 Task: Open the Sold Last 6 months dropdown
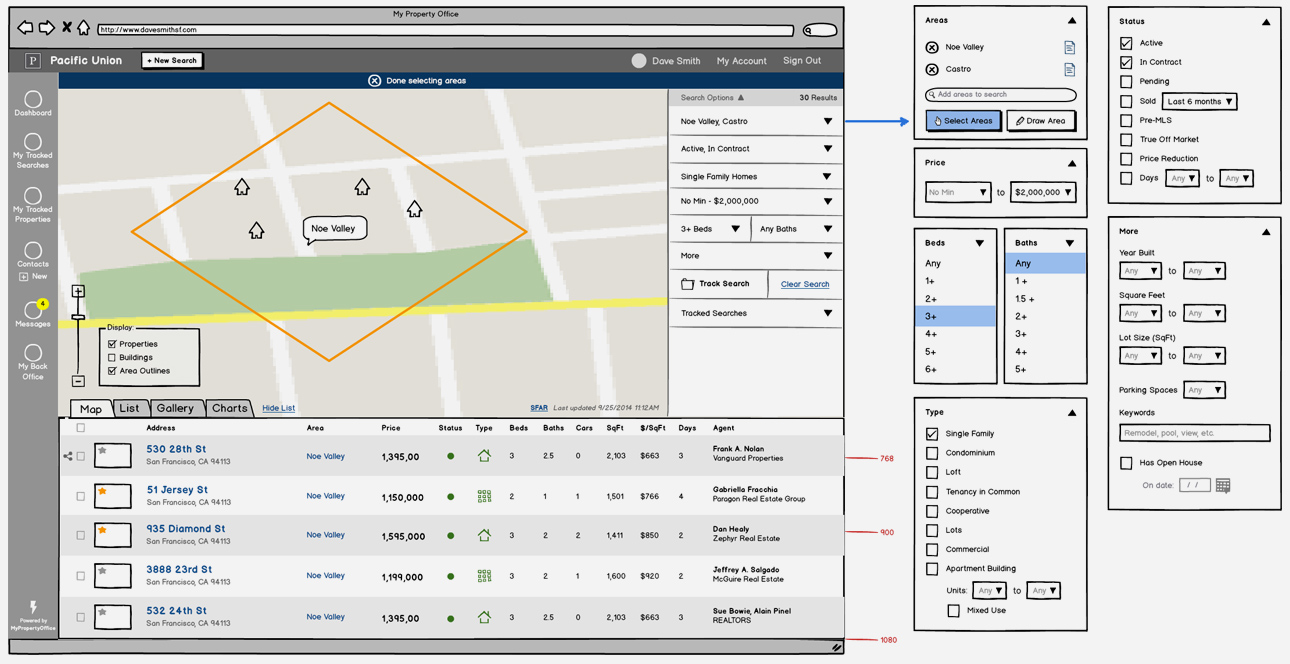pyautogui.click(x=1199, y=101)
